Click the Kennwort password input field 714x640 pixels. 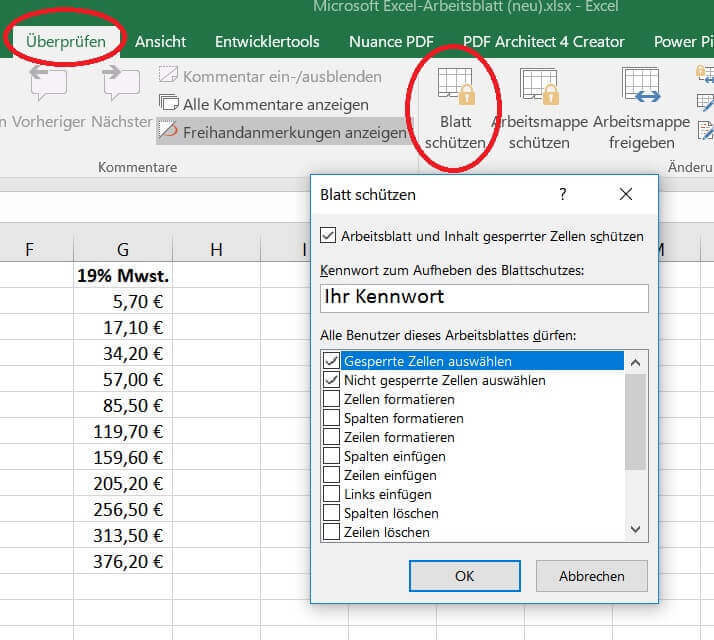484,298
